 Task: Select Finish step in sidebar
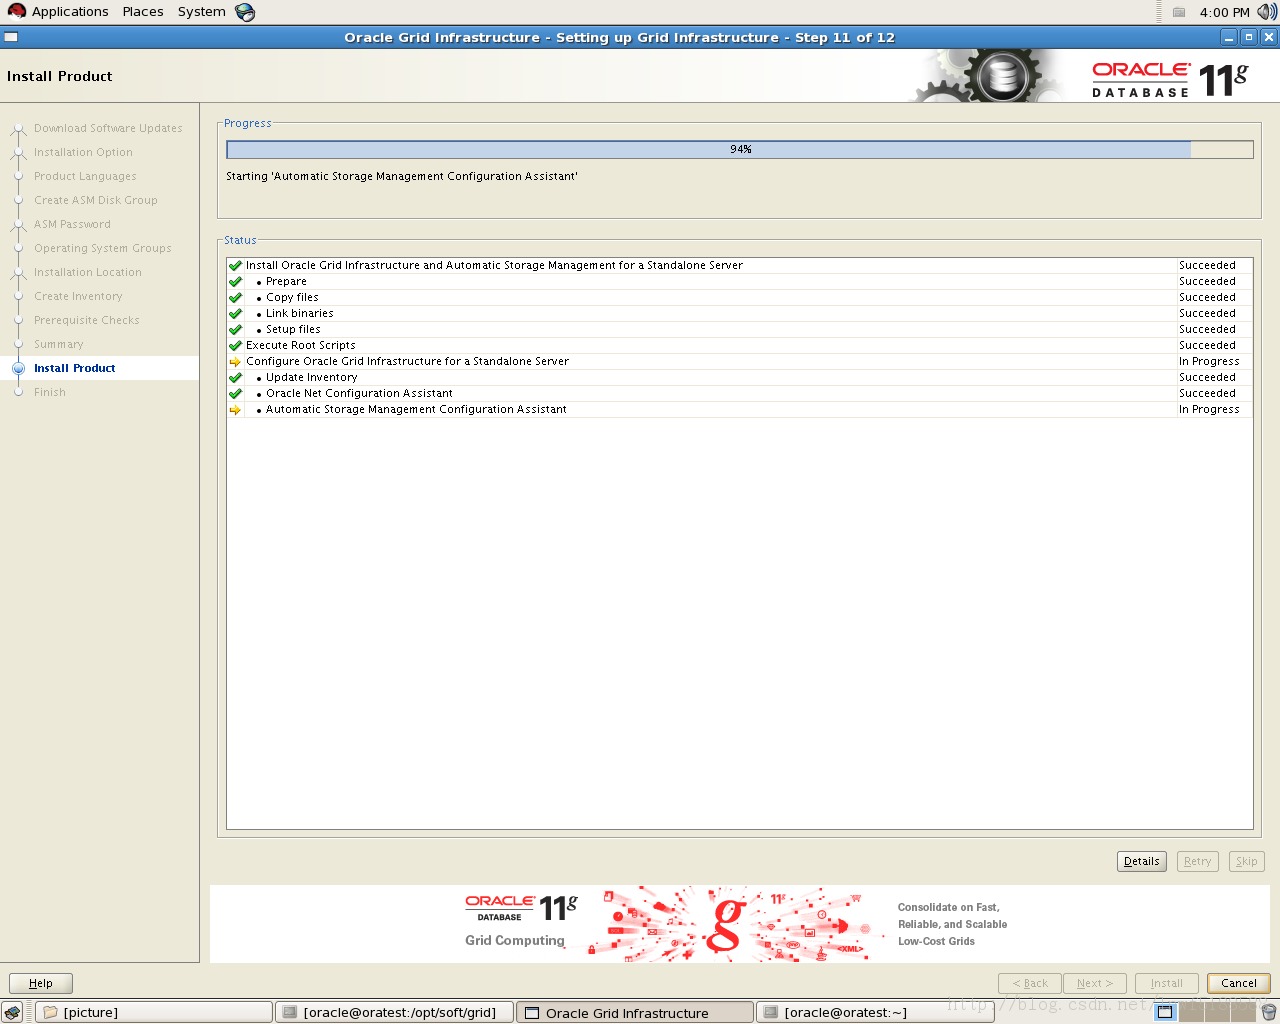[50, 392]
